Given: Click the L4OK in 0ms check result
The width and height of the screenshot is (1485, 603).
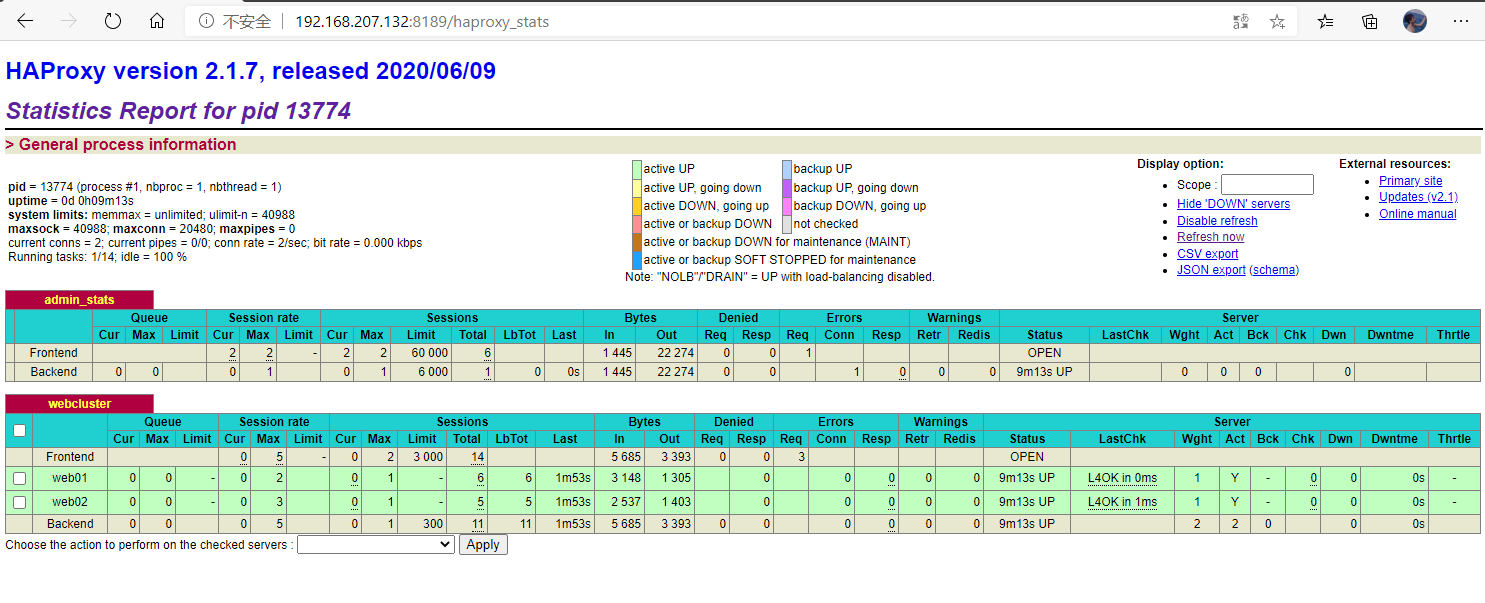Looking at the screenshot, I should tap(1122, 478).
